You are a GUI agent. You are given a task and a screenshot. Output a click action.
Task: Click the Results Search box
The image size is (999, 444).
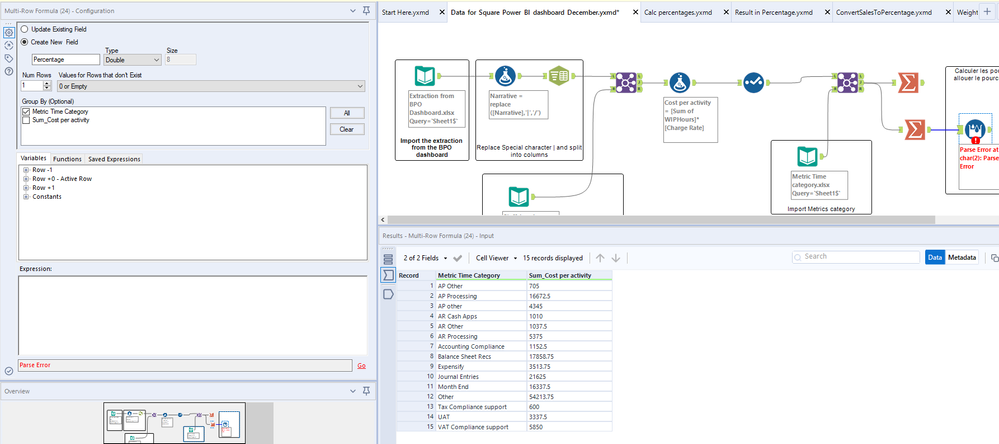pyautogui.click(x=856, y=257)
